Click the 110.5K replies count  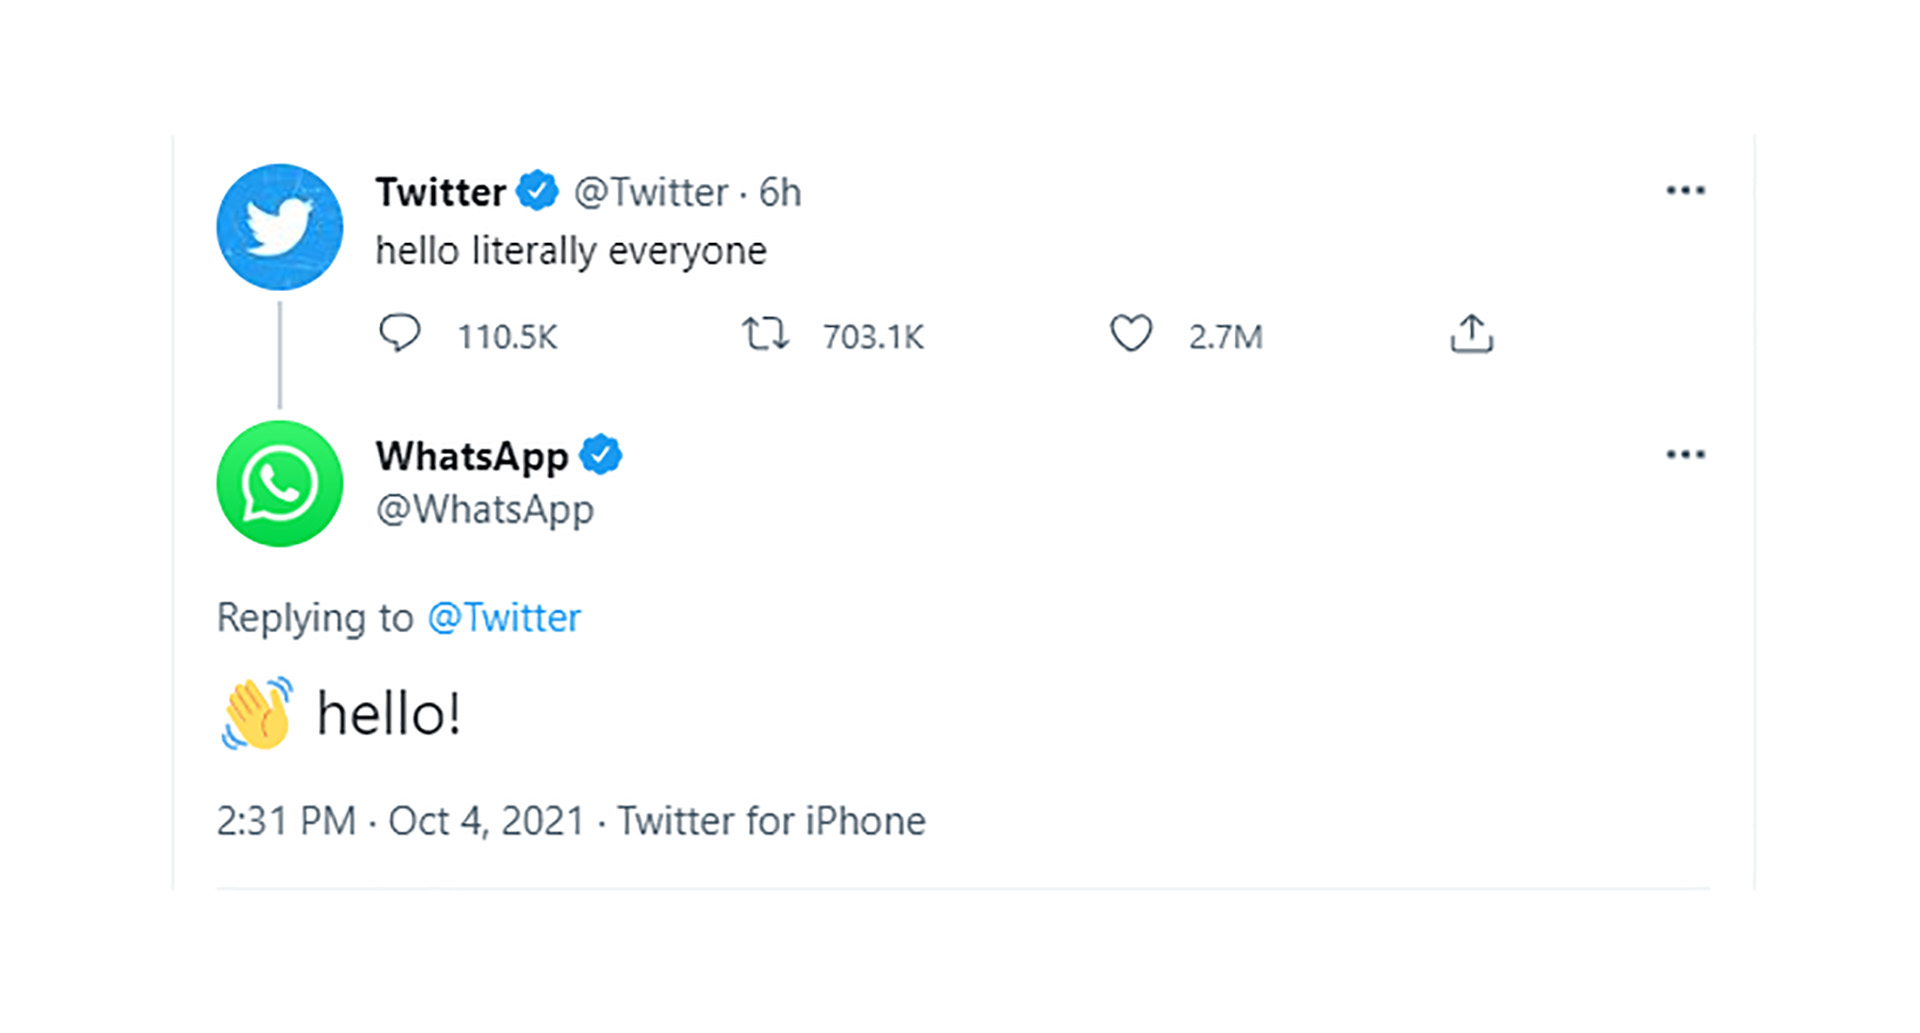coord(507,337)
